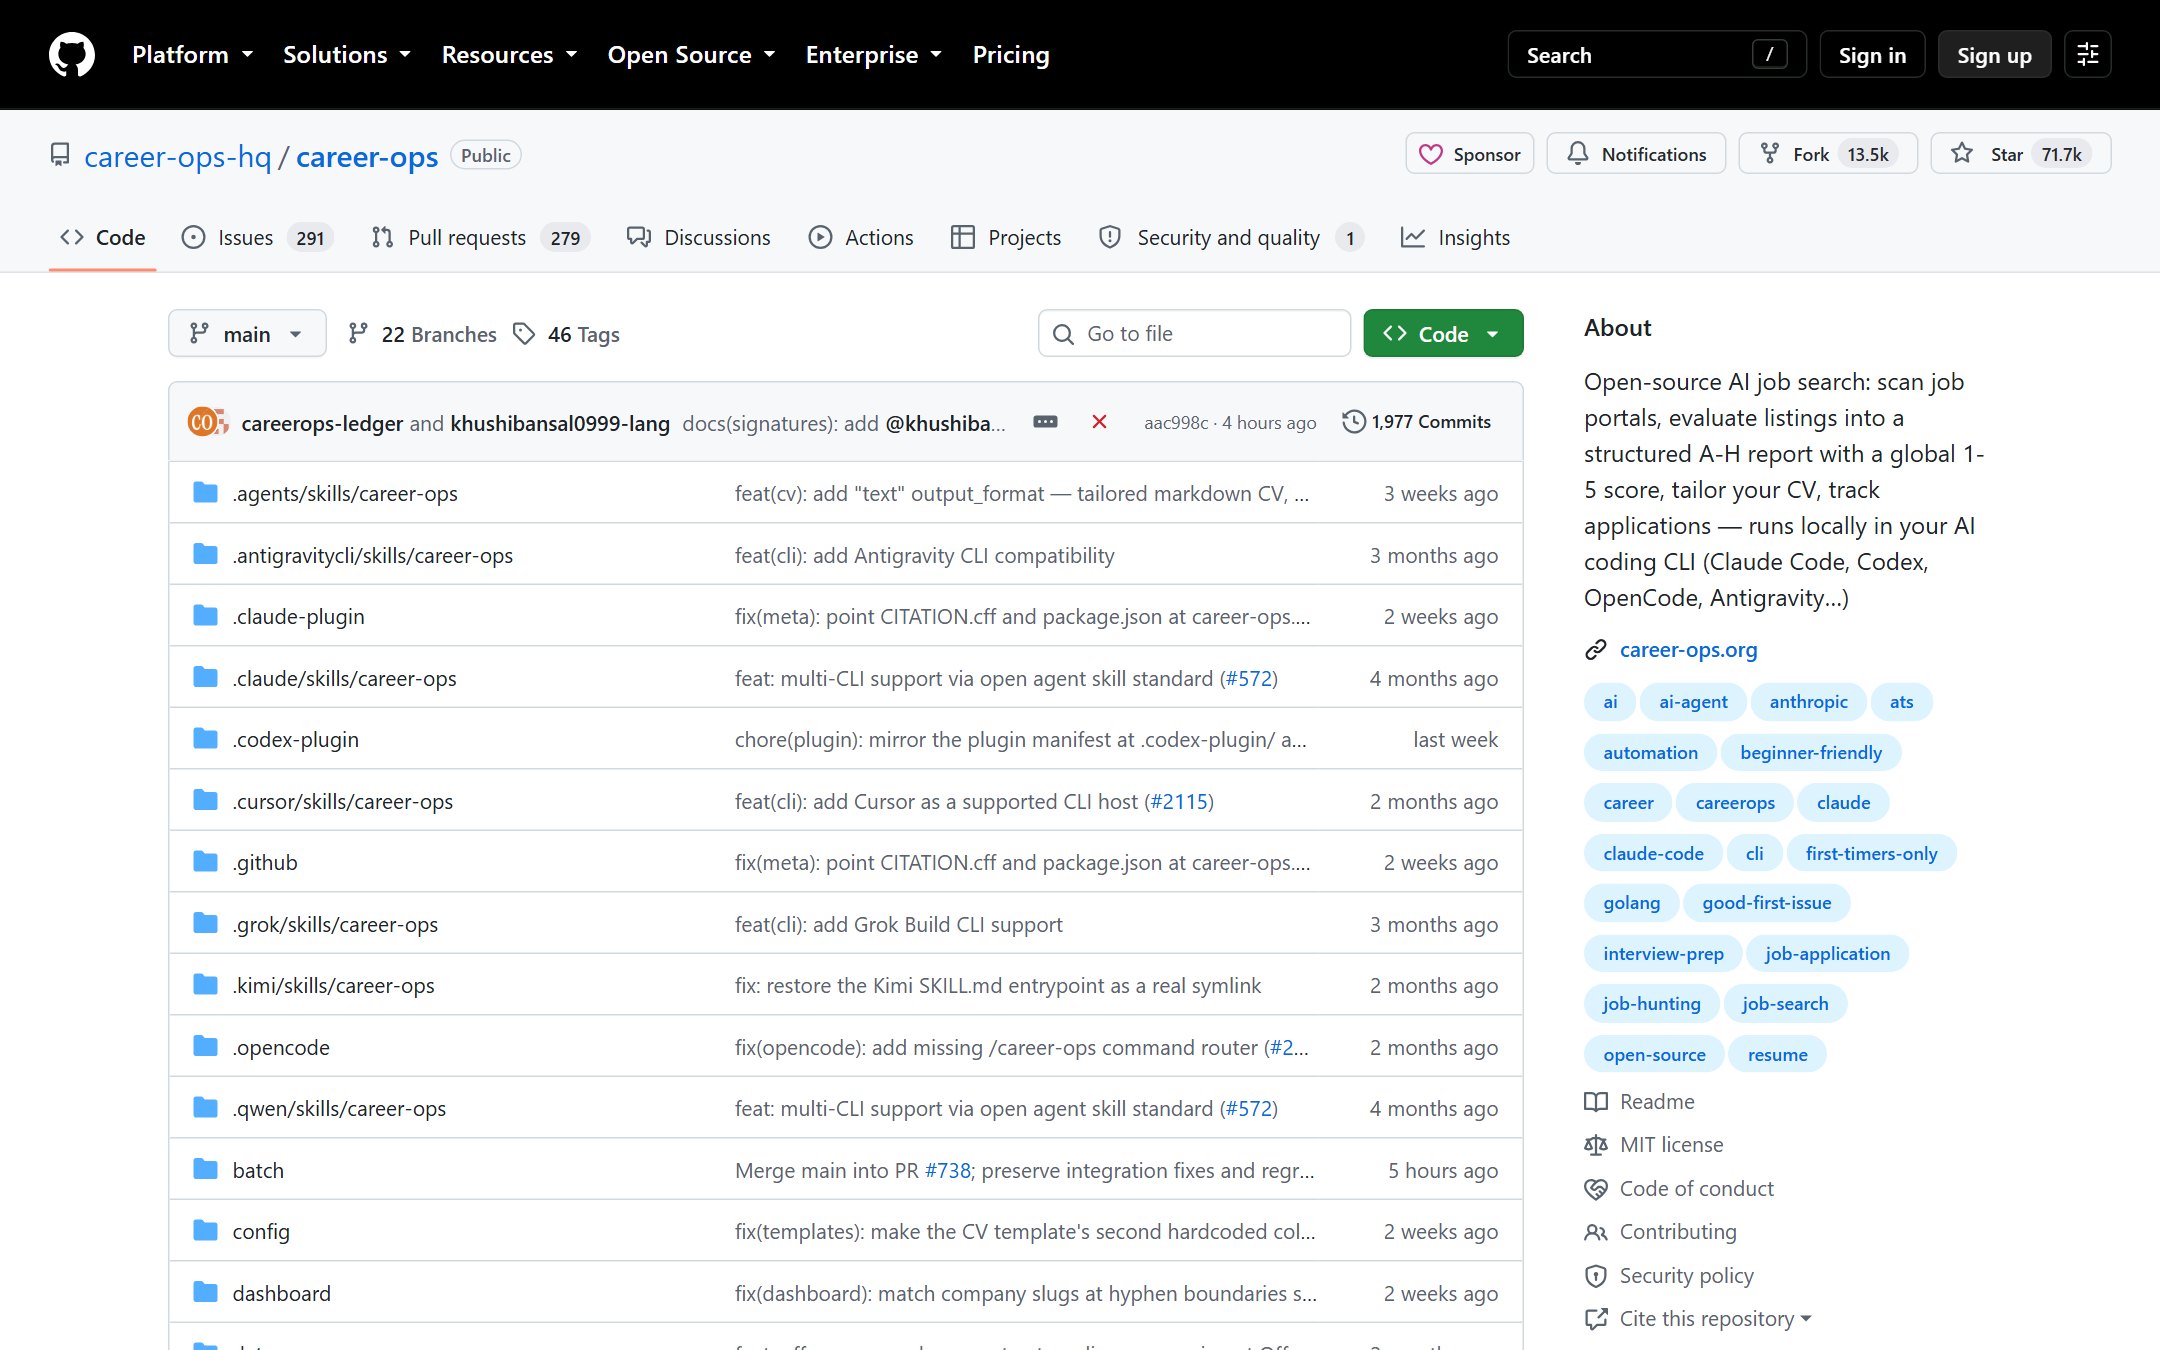Viewport: 2160px width, 1350px height.
Task: Select the Code tab
Action: pos(103,237)
